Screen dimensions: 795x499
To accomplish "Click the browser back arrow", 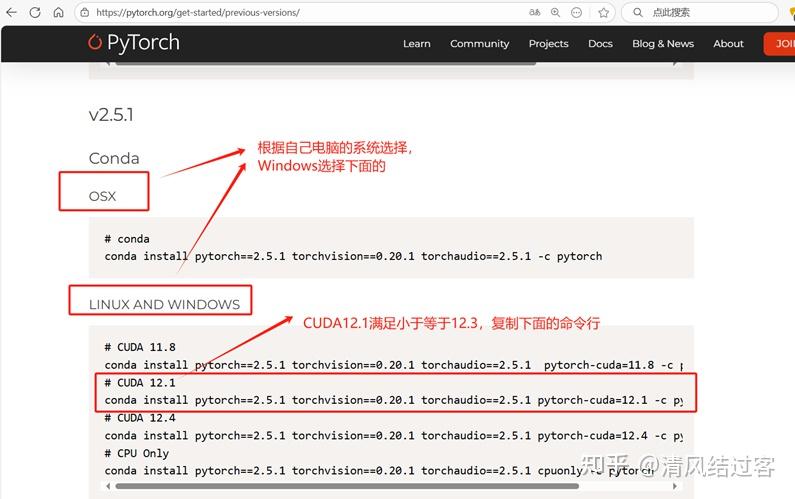I will [x=11, y=12].
